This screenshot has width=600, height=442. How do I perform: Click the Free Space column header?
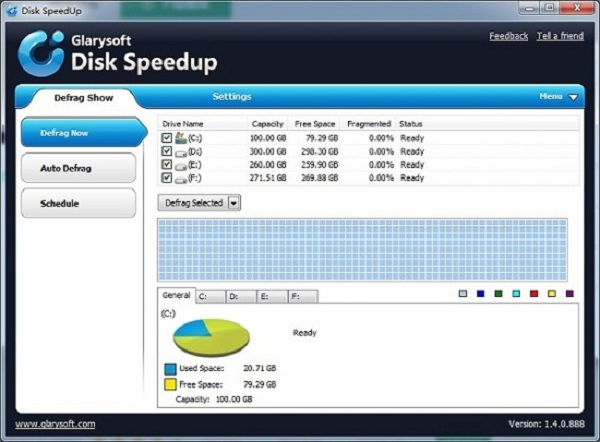click(x=315, y=124)
